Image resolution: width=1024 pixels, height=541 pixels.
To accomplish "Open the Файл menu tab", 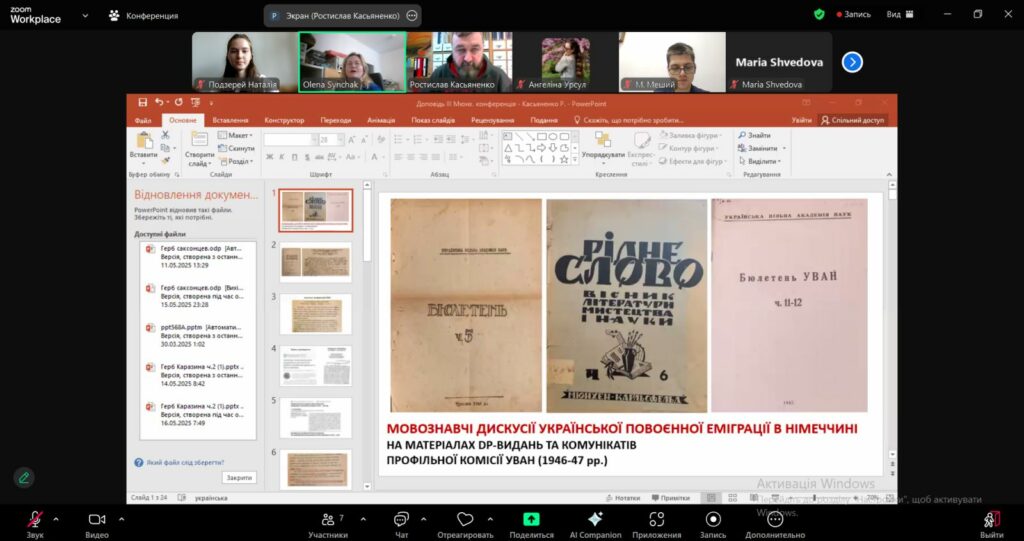I will (143, 120).
